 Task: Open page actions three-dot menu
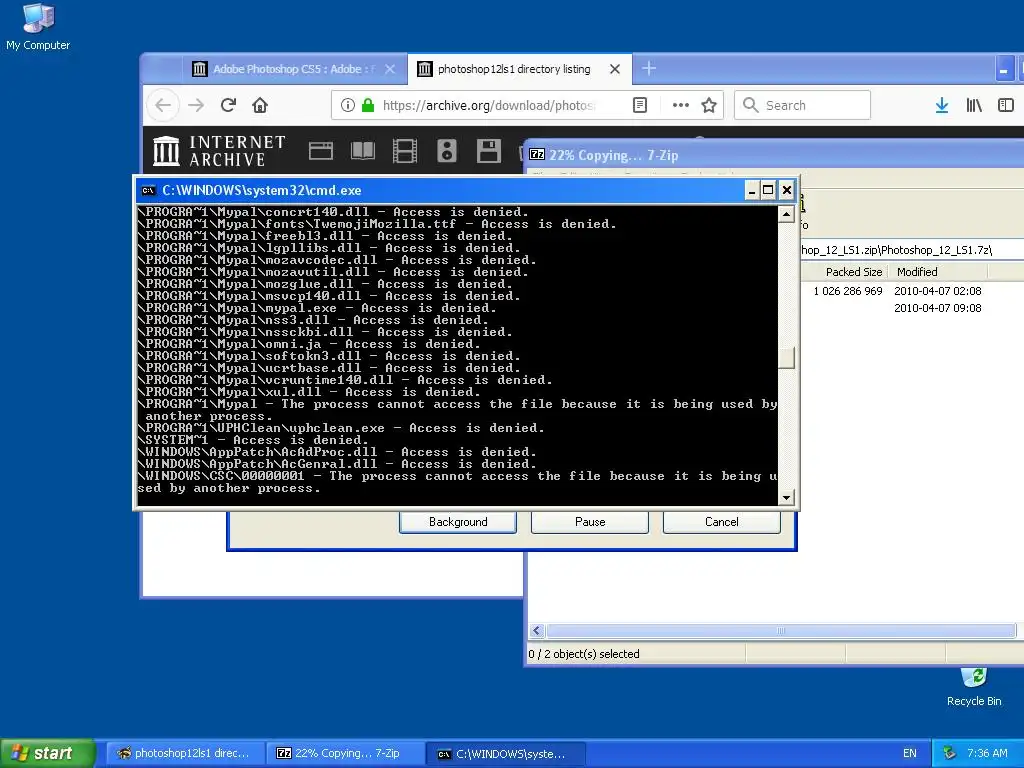(680, 105)
